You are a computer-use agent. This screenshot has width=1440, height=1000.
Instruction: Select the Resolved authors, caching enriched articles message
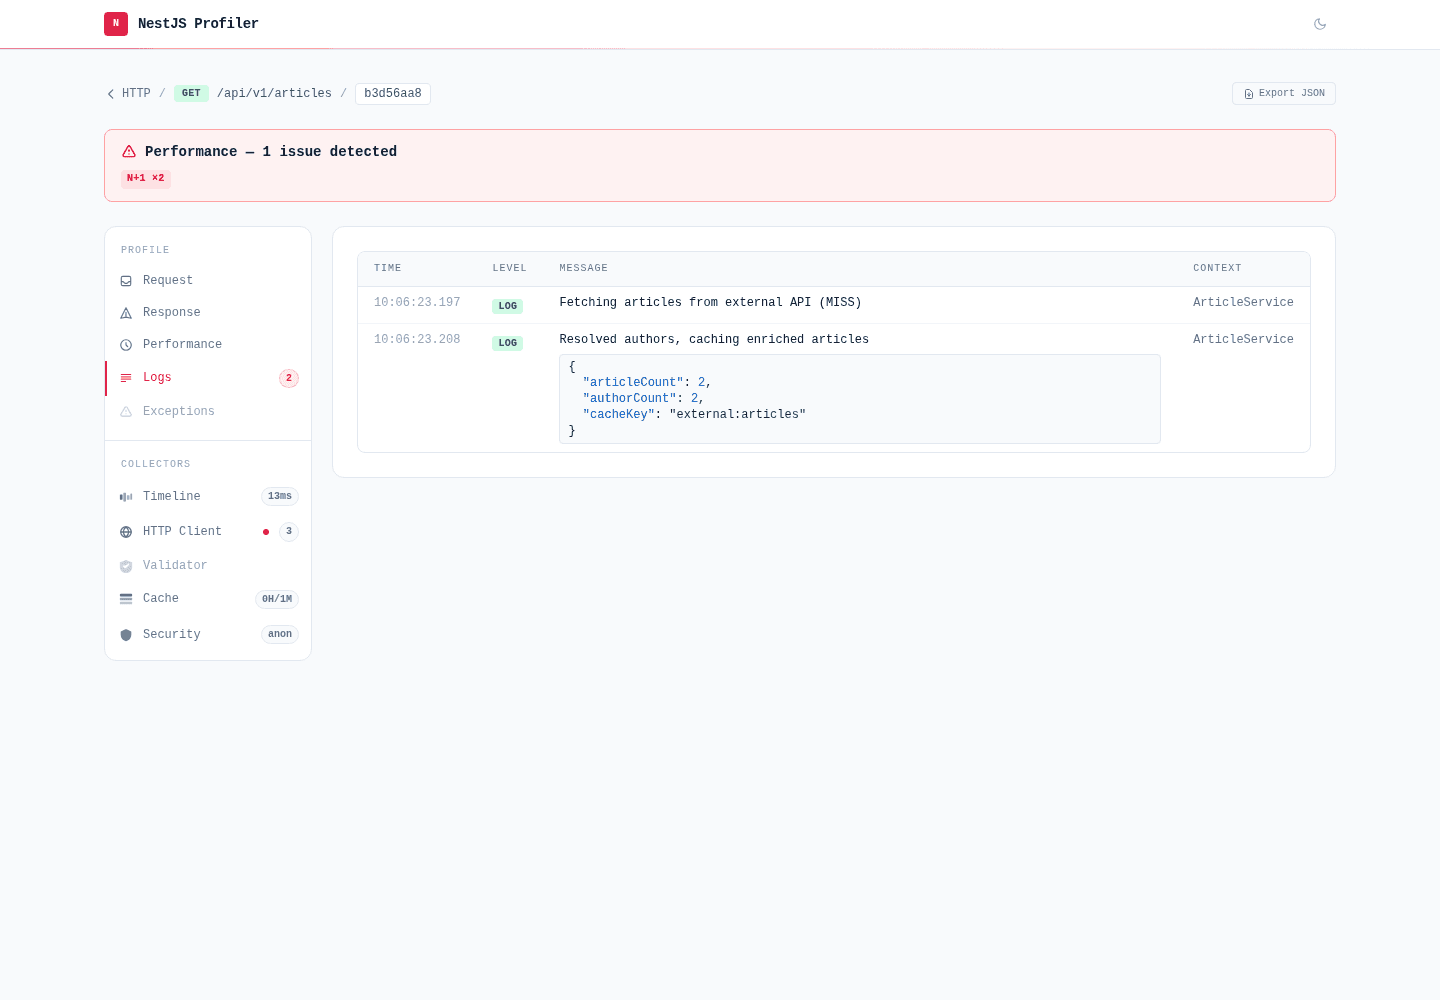pyautogui.click(x=714, y=340)
